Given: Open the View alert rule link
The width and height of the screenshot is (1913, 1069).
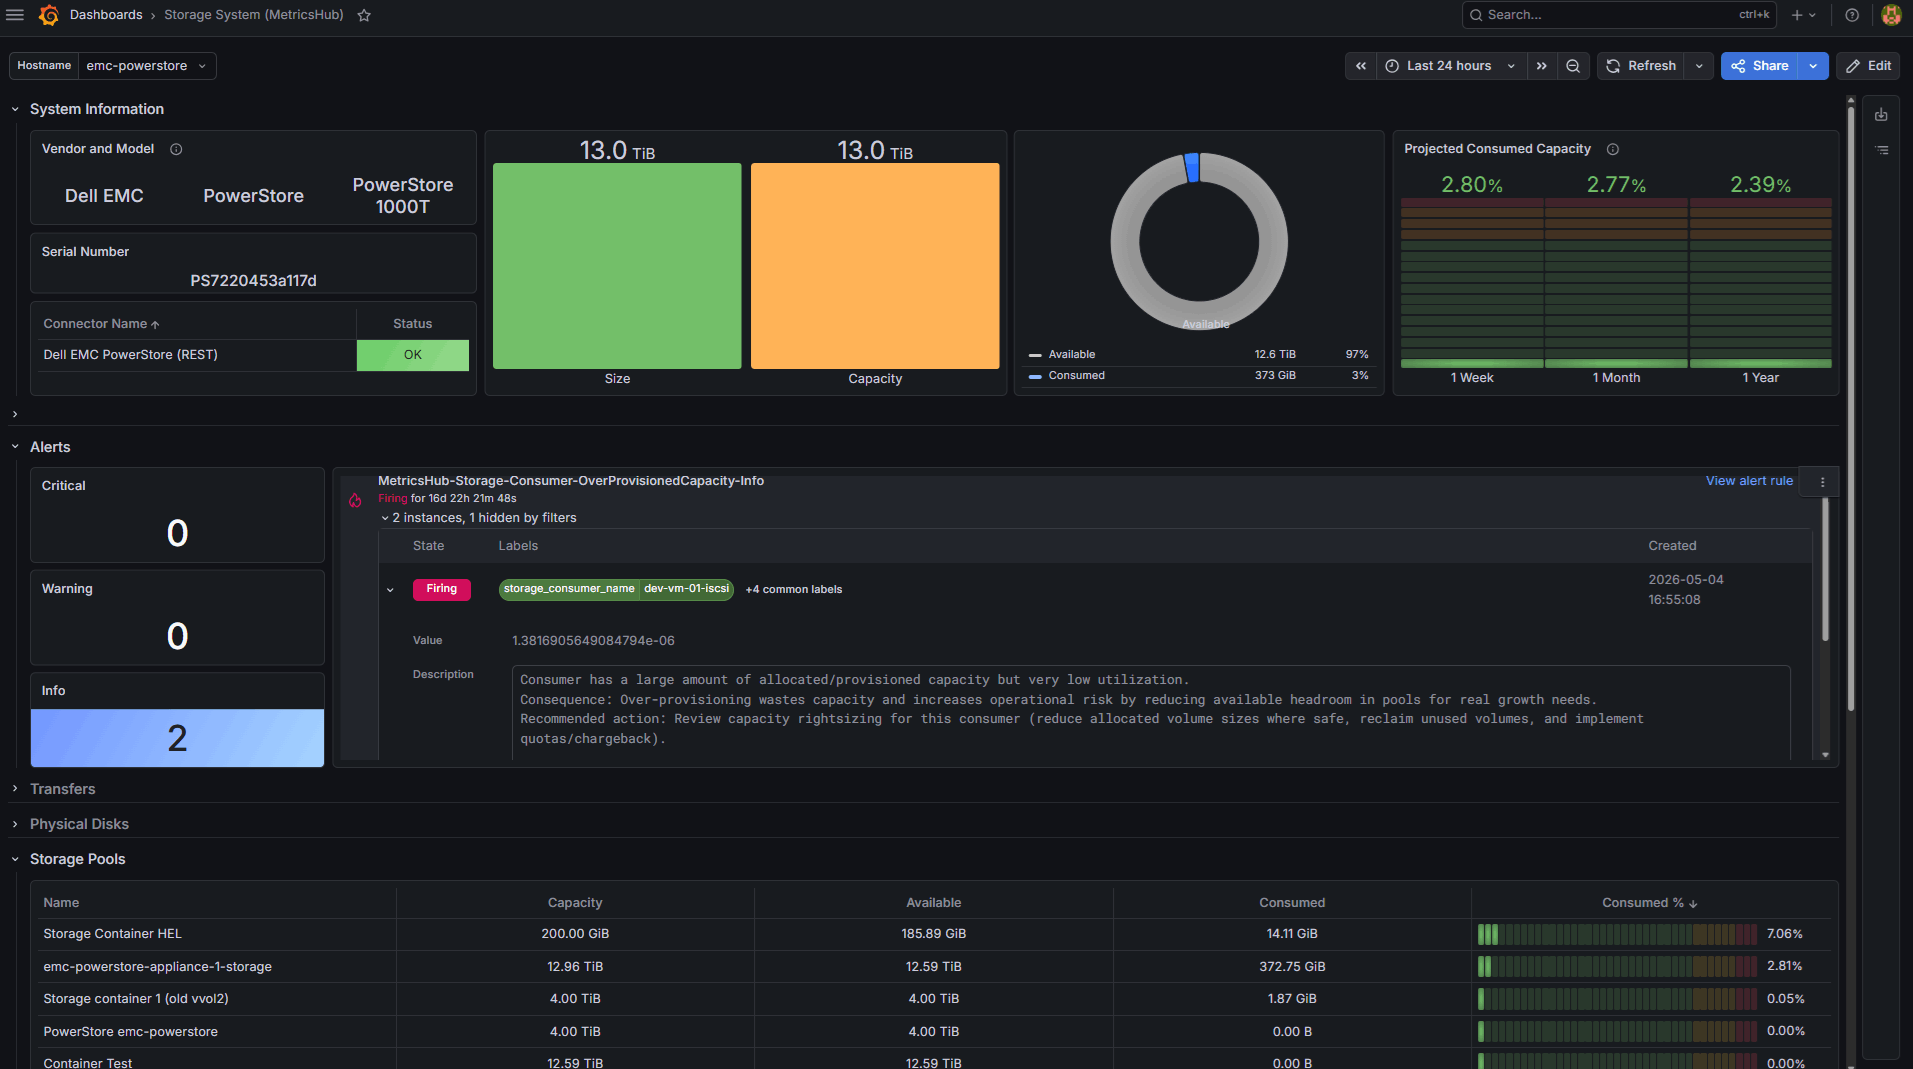Looking at the screenshot, I should click(x=1749, y=481).
